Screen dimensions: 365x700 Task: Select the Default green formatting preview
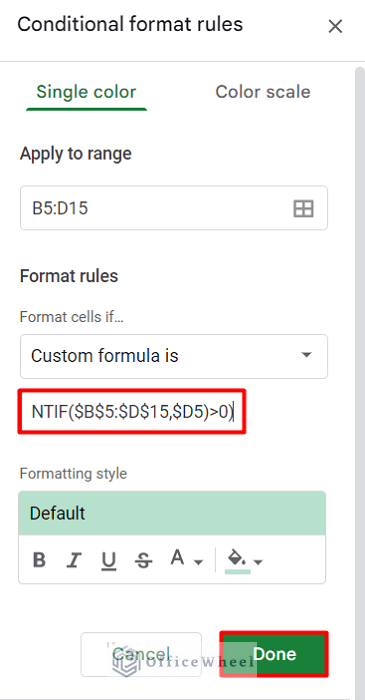(x=172, y=513)
